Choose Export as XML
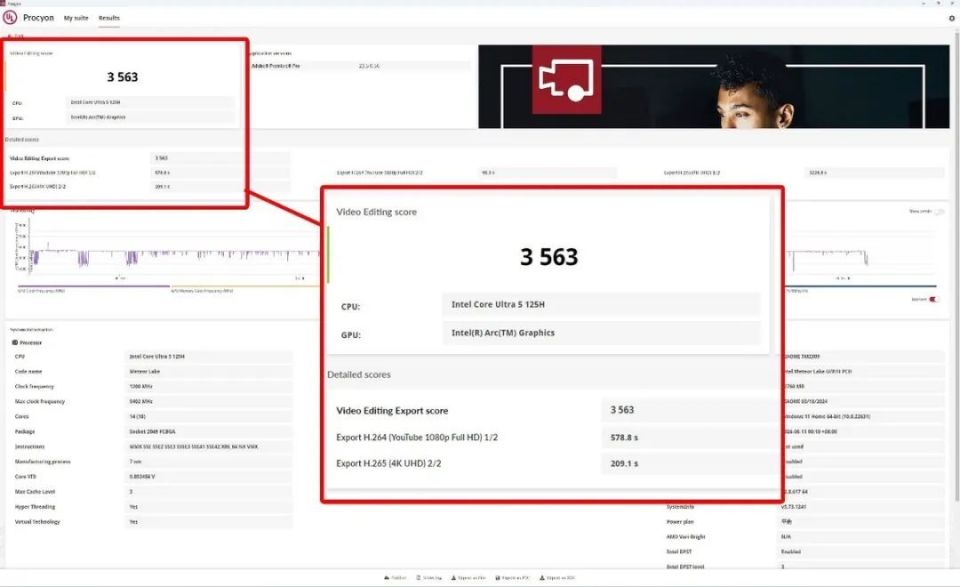Screen dimensions: 960x587 coord(557,578)
